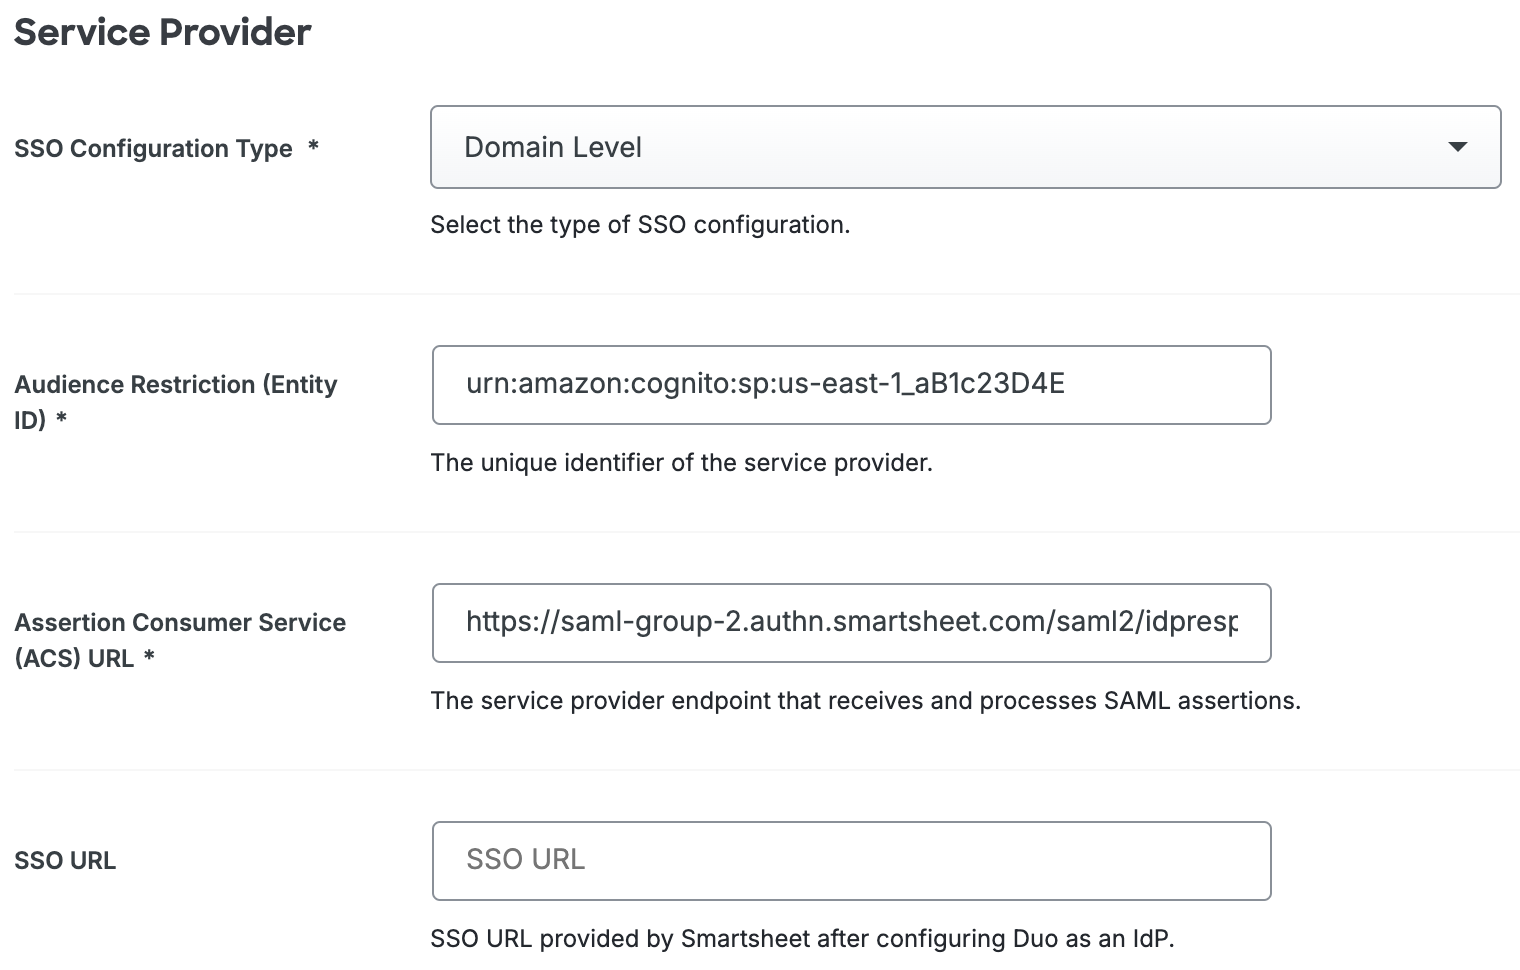Image resolution: width=1520 pixels, height=970 pixels.
Task: Click inside the SSO URL input field
Action: (x=850, y=860)
